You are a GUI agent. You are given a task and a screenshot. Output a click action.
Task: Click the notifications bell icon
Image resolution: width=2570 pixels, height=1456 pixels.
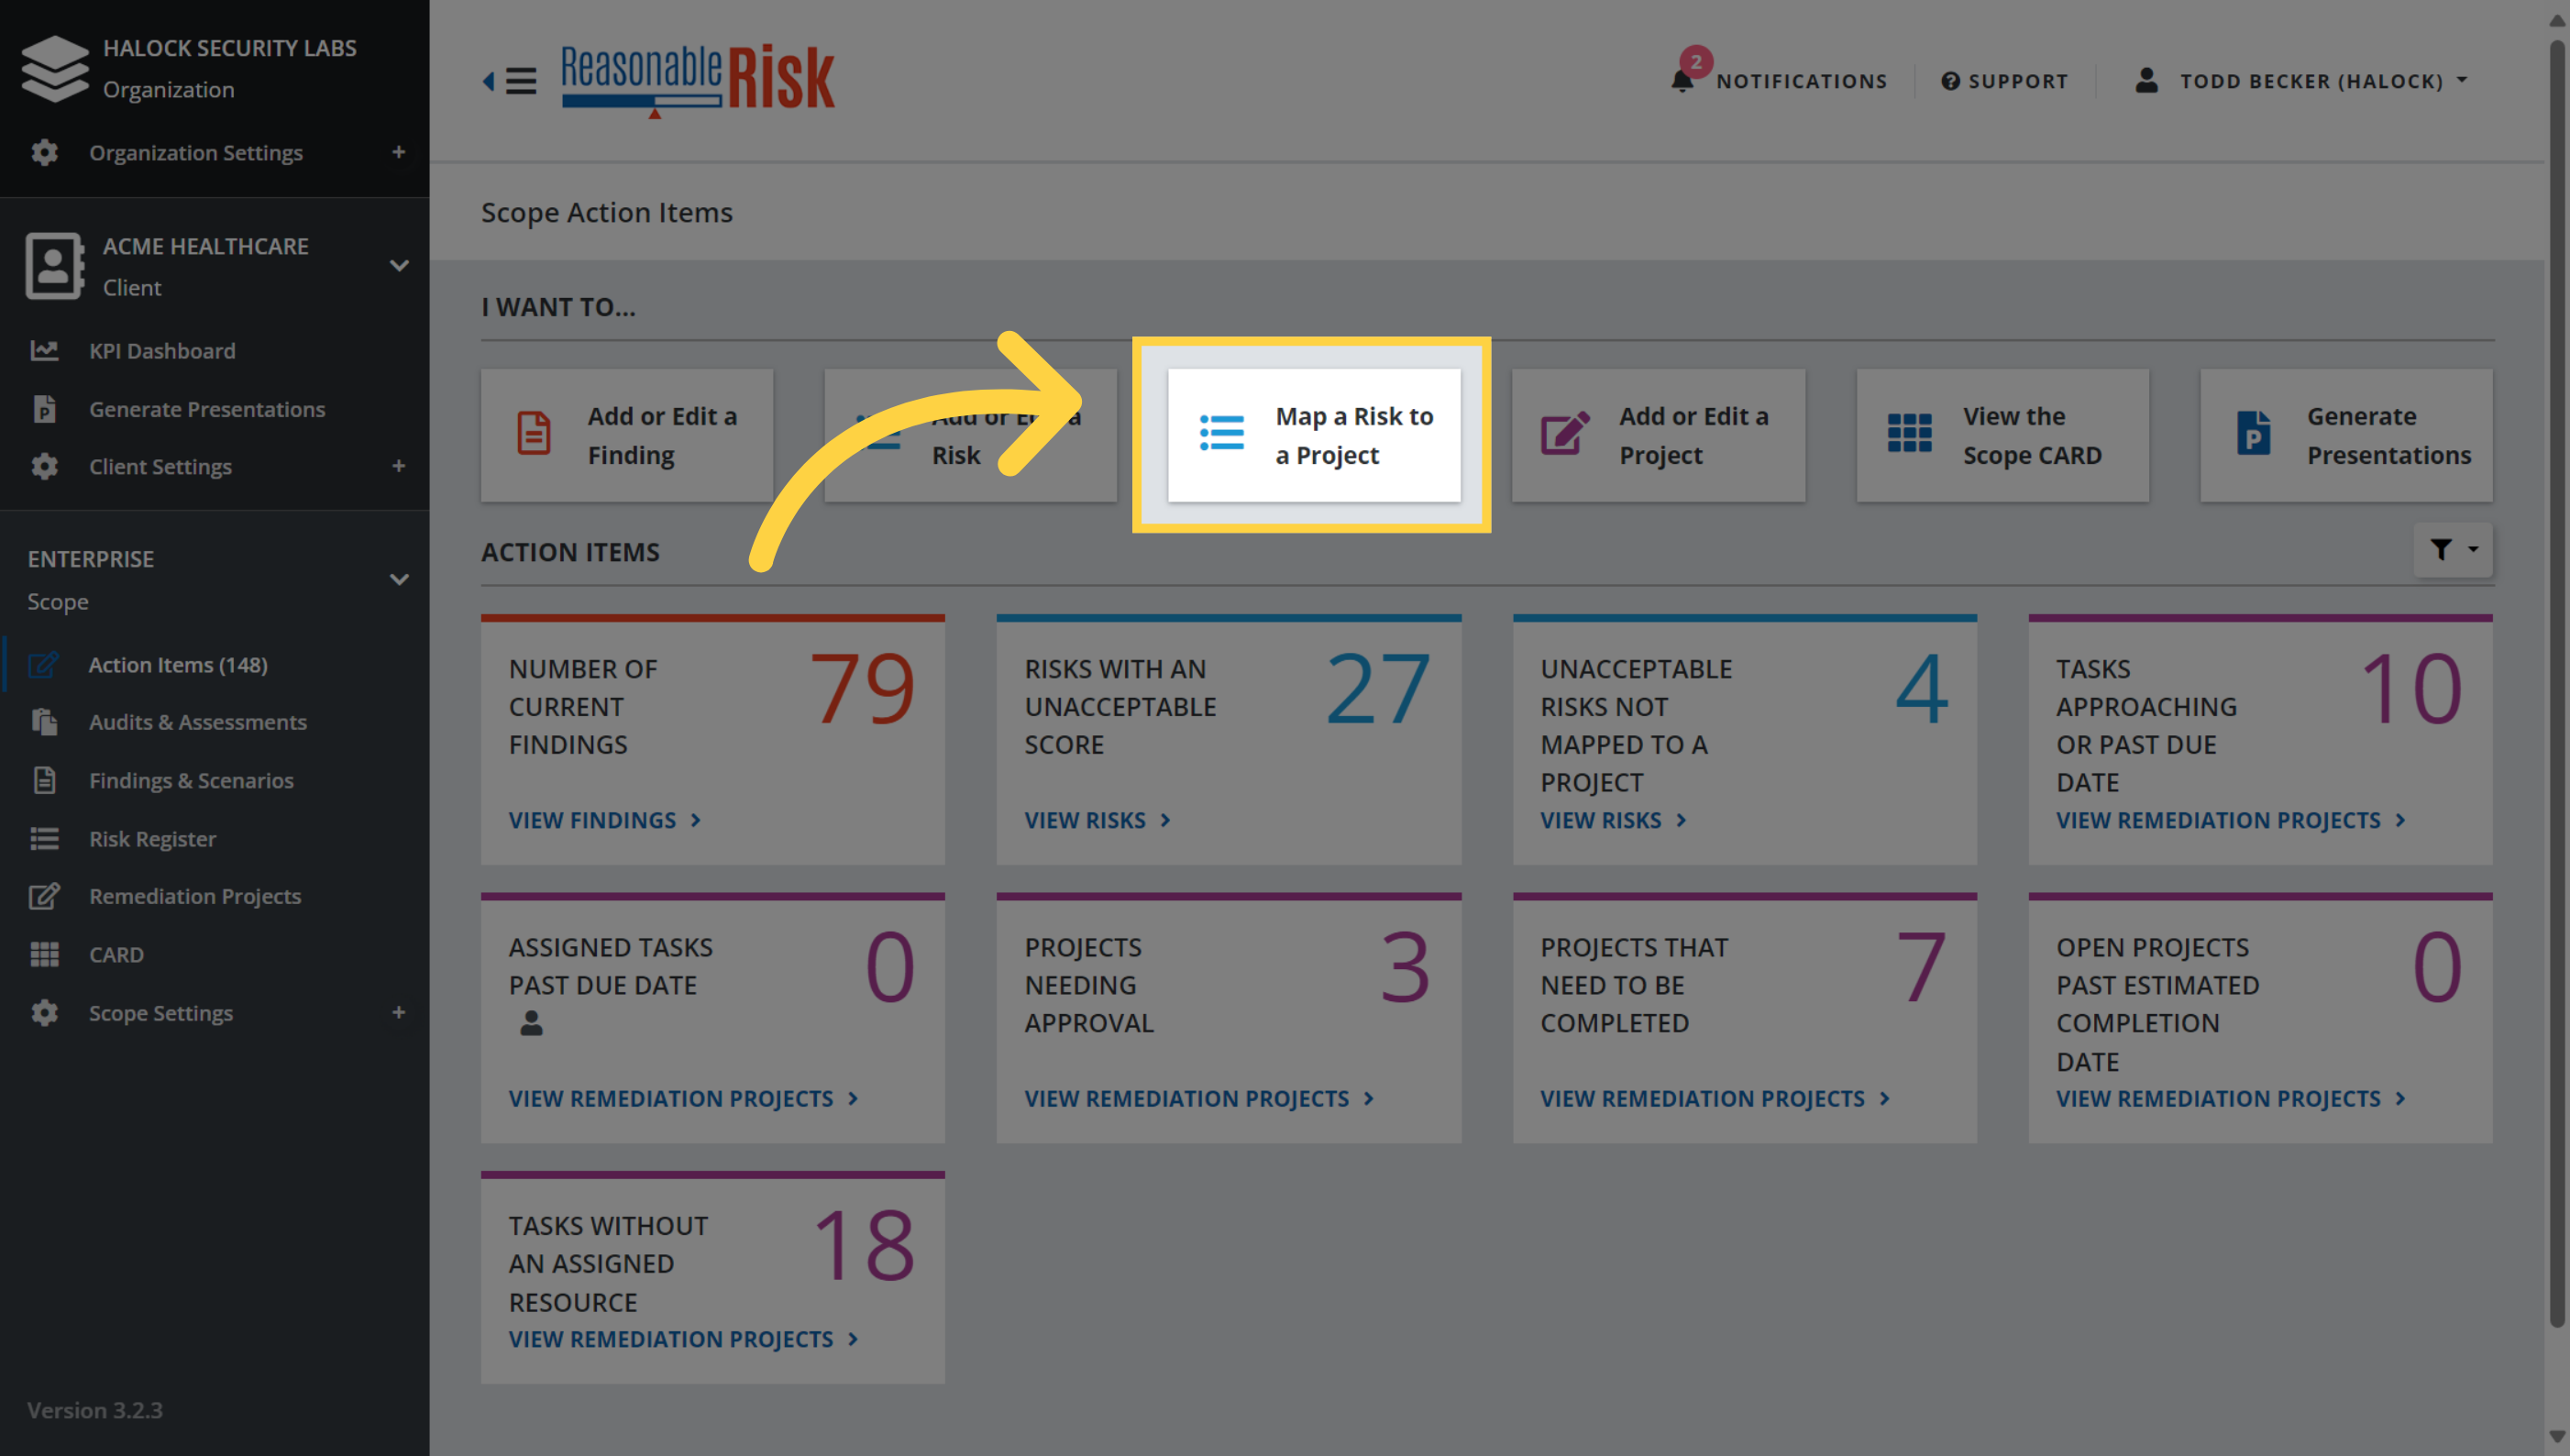(1683, 80)
